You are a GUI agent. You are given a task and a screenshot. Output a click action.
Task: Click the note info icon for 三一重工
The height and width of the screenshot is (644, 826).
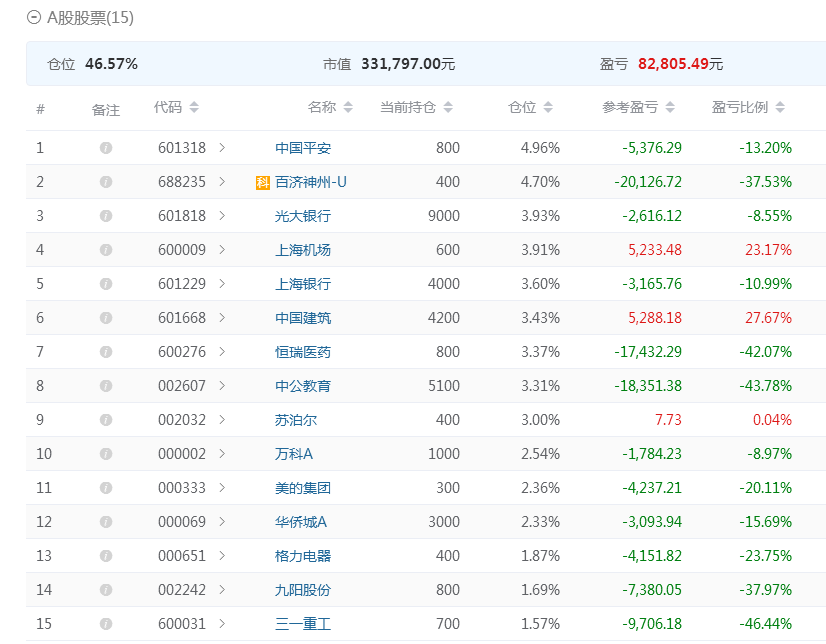[x=106, y=624]
